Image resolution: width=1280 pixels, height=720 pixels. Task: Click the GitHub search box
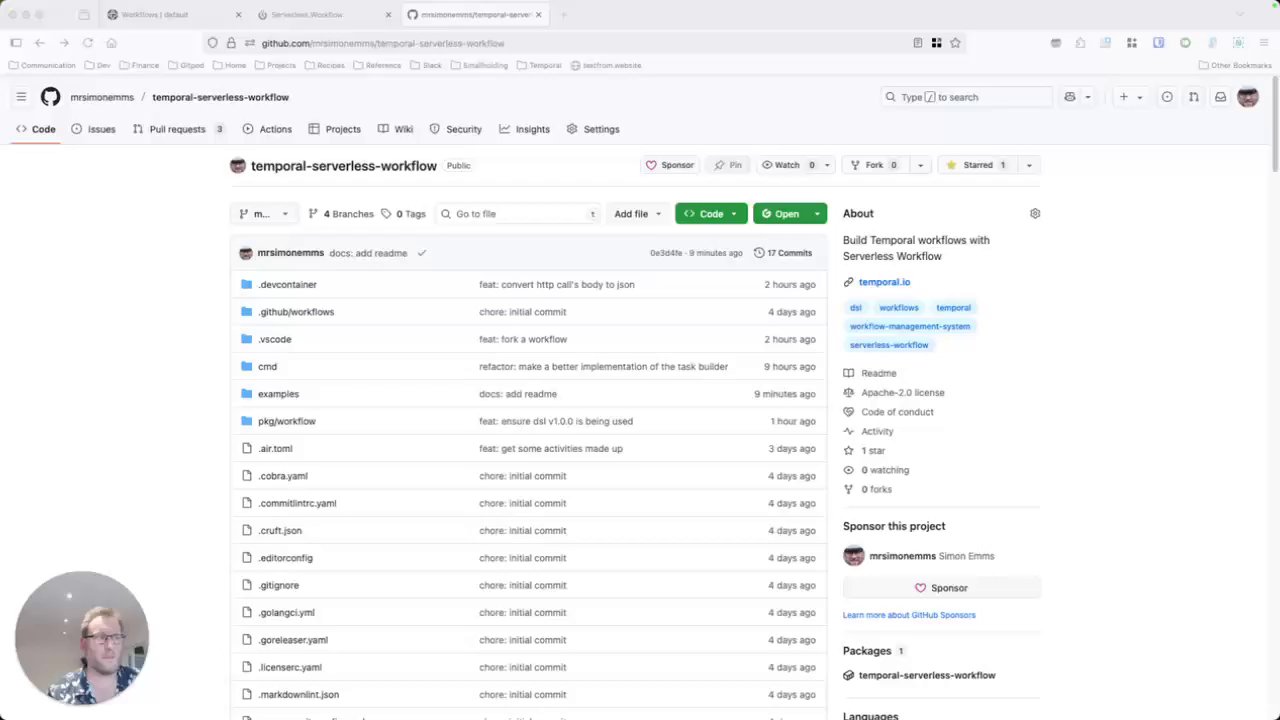click(967, 97)
